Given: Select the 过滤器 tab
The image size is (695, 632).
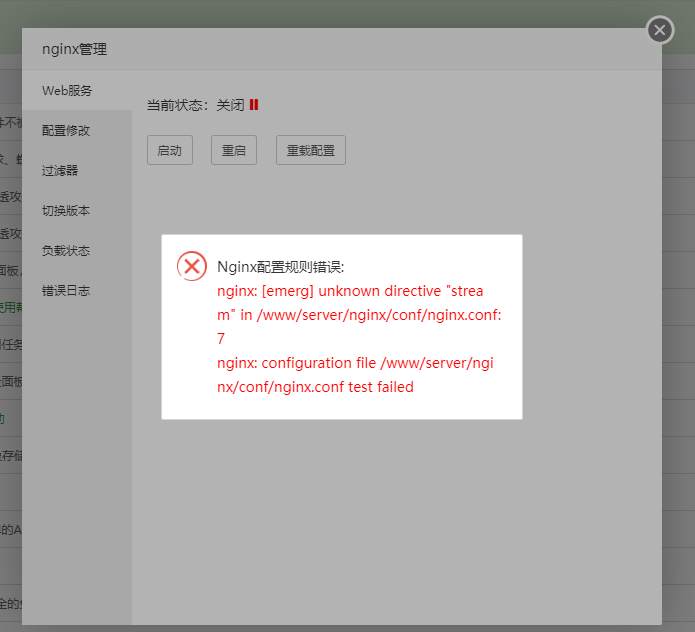Looking at the screenshot, I should click(77, 170).
